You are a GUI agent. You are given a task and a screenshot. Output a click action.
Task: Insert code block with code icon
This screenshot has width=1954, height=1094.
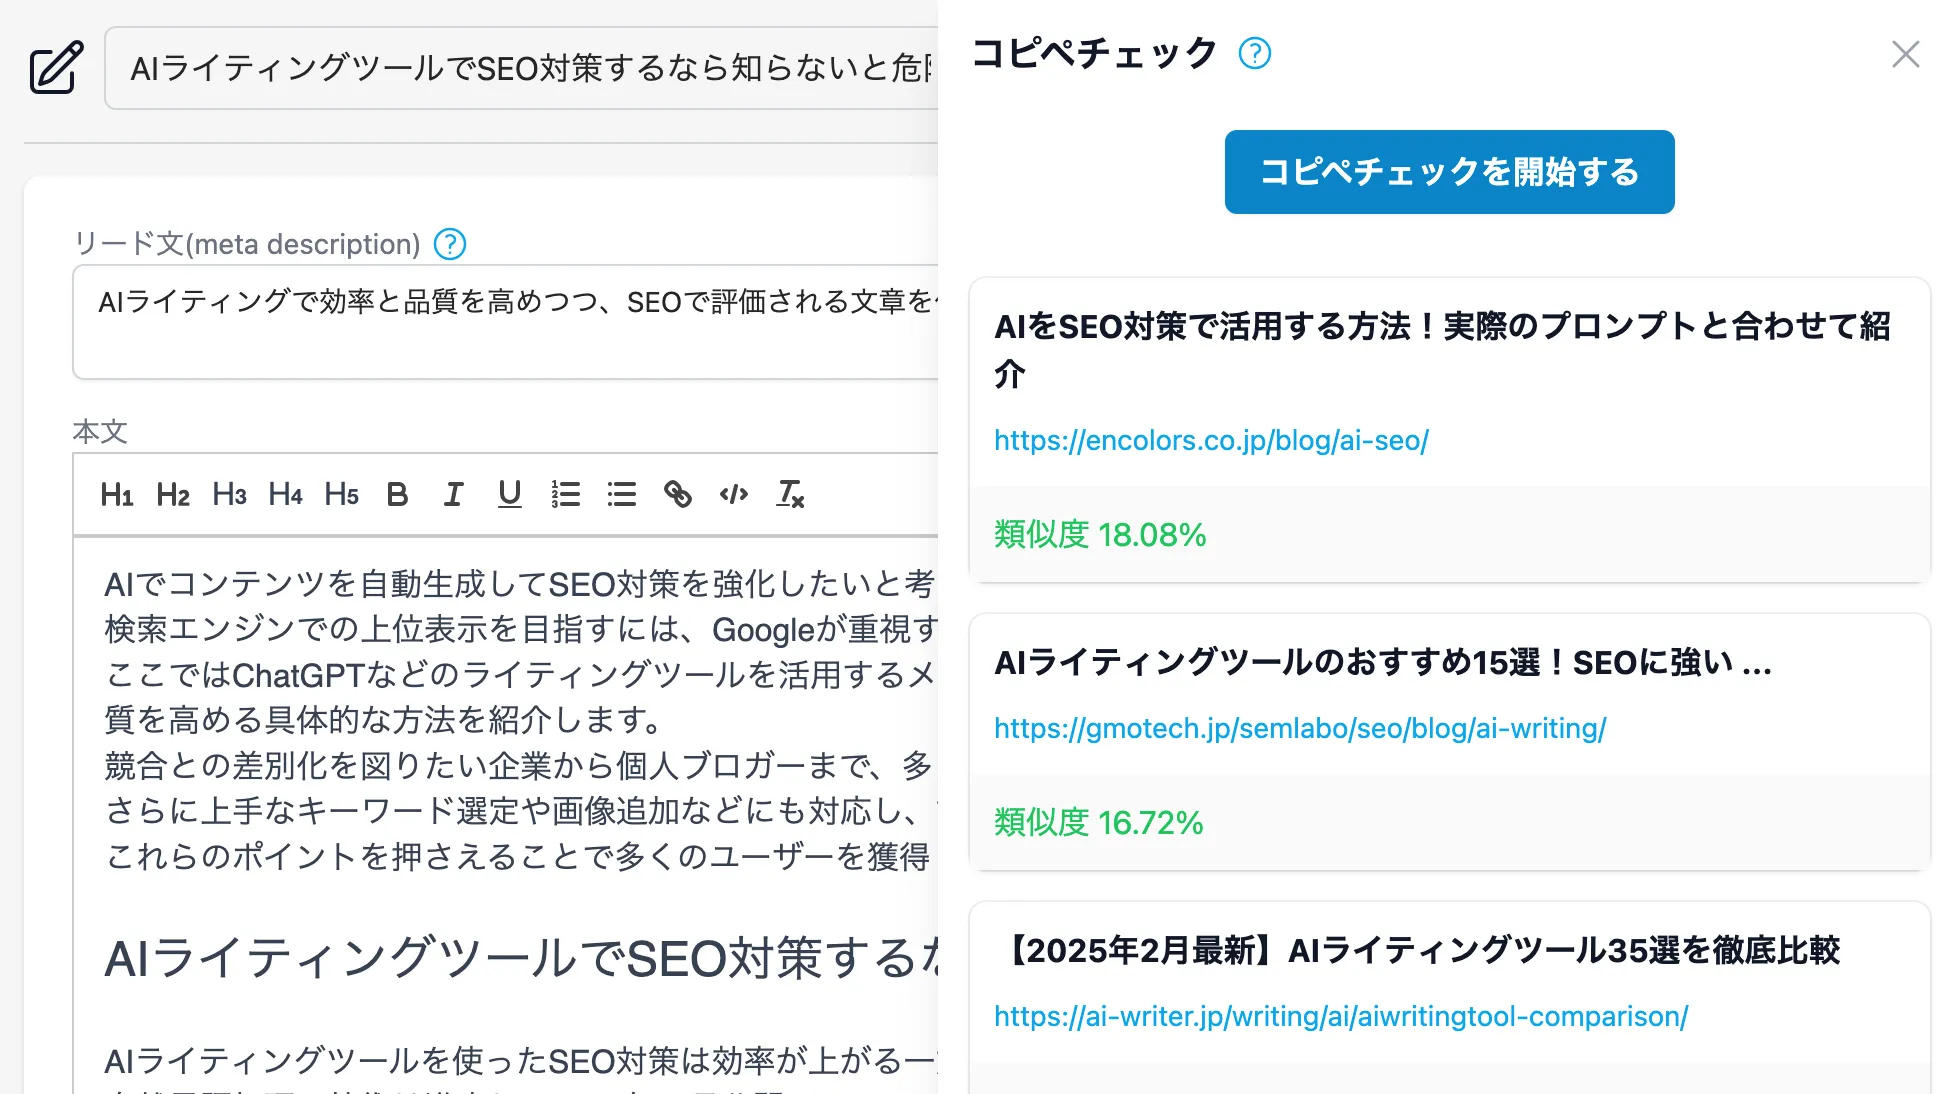734,494
